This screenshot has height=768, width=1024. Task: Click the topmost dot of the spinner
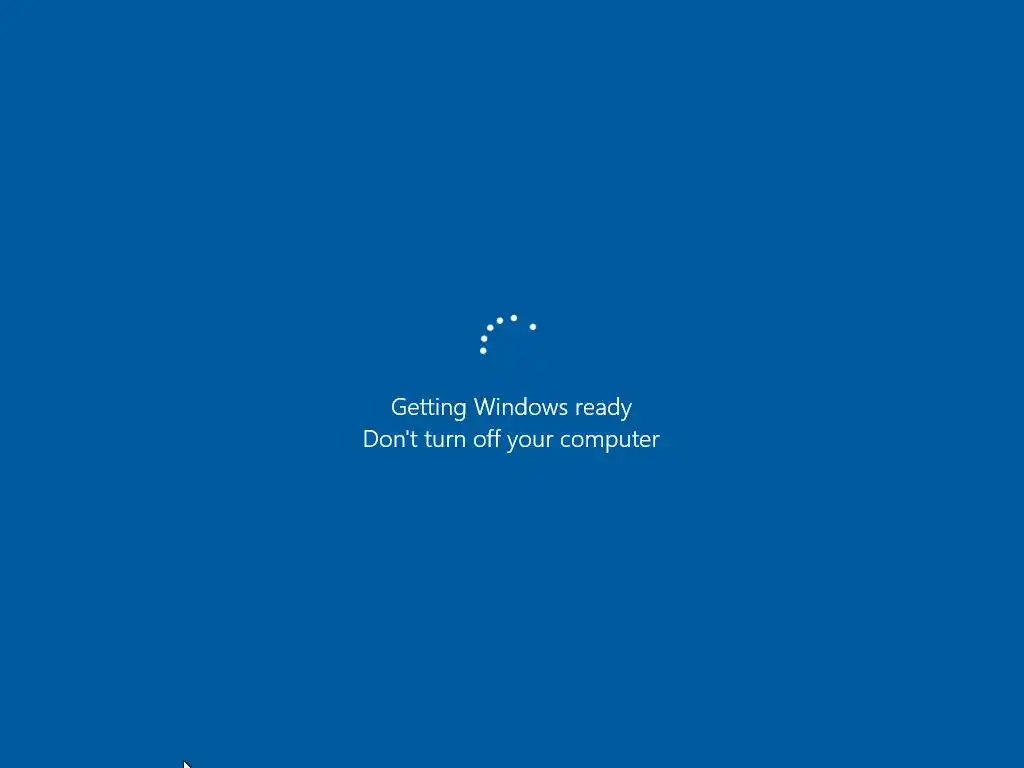pos(514,318)
